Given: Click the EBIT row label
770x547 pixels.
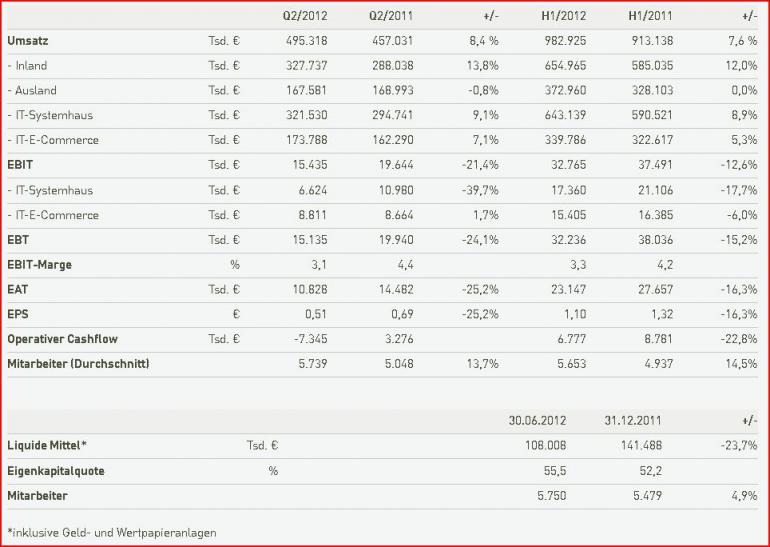Looking at the screenshot, I should click(20, 165).
